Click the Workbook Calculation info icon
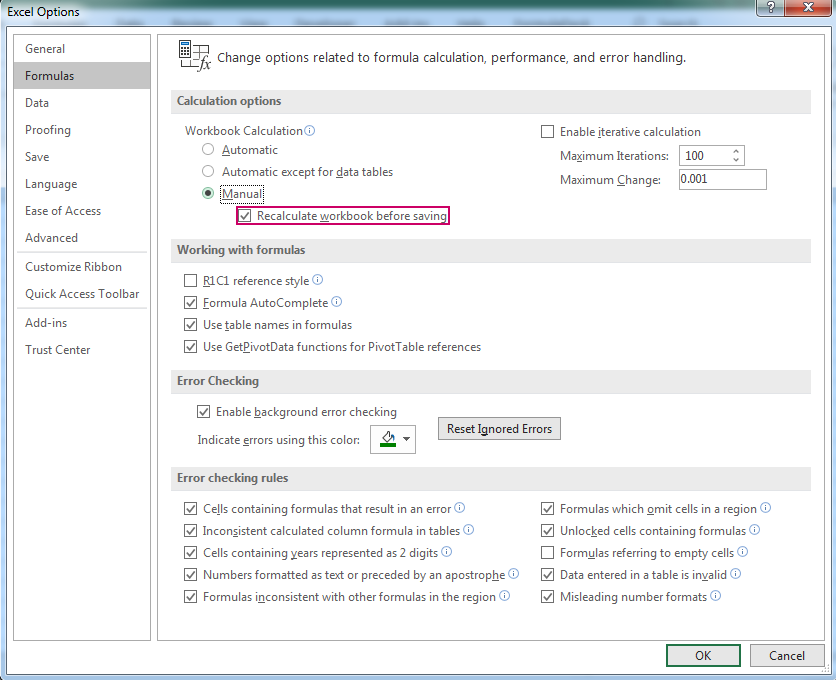Viewport: 836px width, 680px height. pyautogui.click(x=309, y=130)
